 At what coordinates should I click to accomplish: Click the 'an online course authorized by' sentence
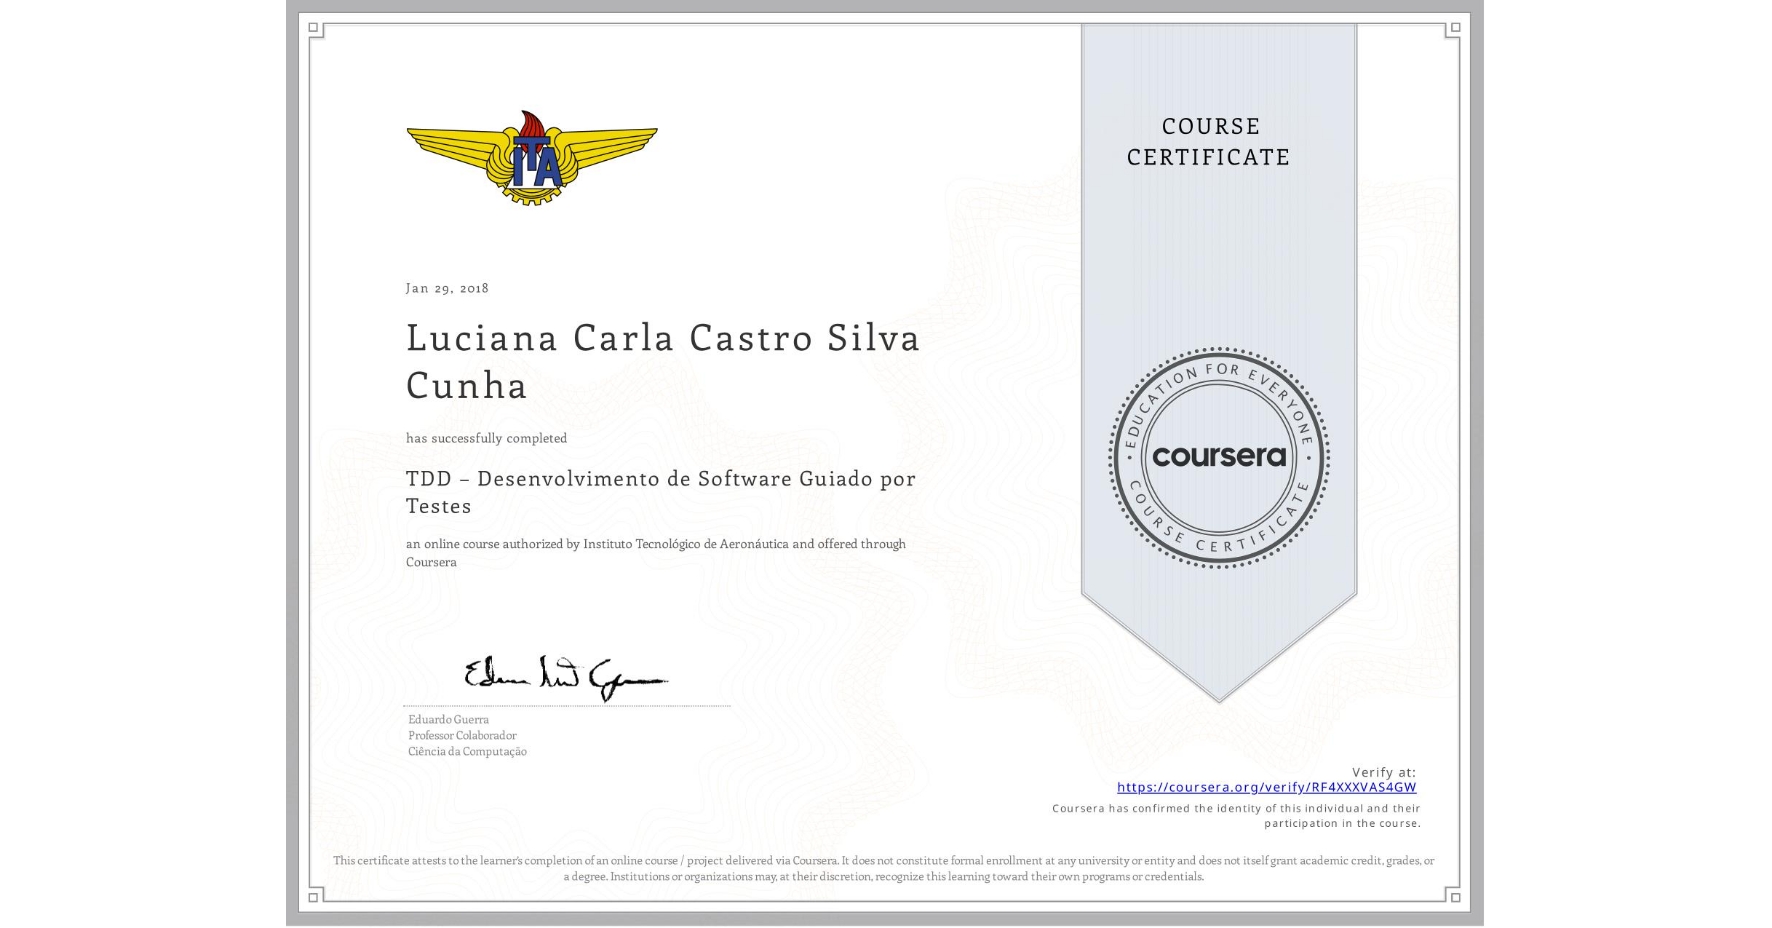pyautogui.click(x=656, y=553)
